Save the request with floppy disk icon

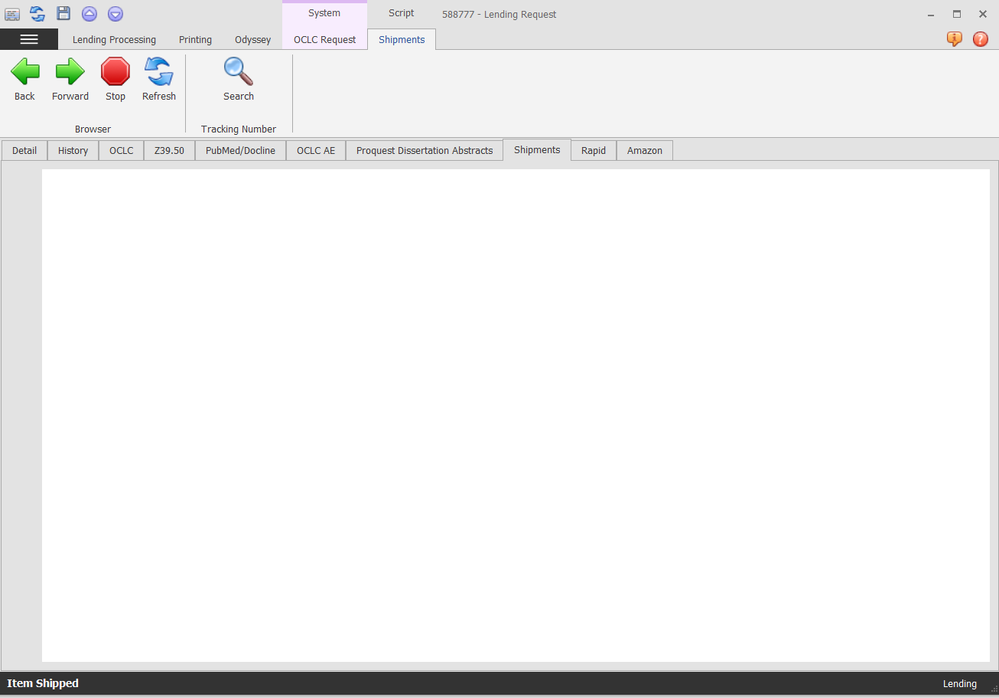tap(64, 13)
